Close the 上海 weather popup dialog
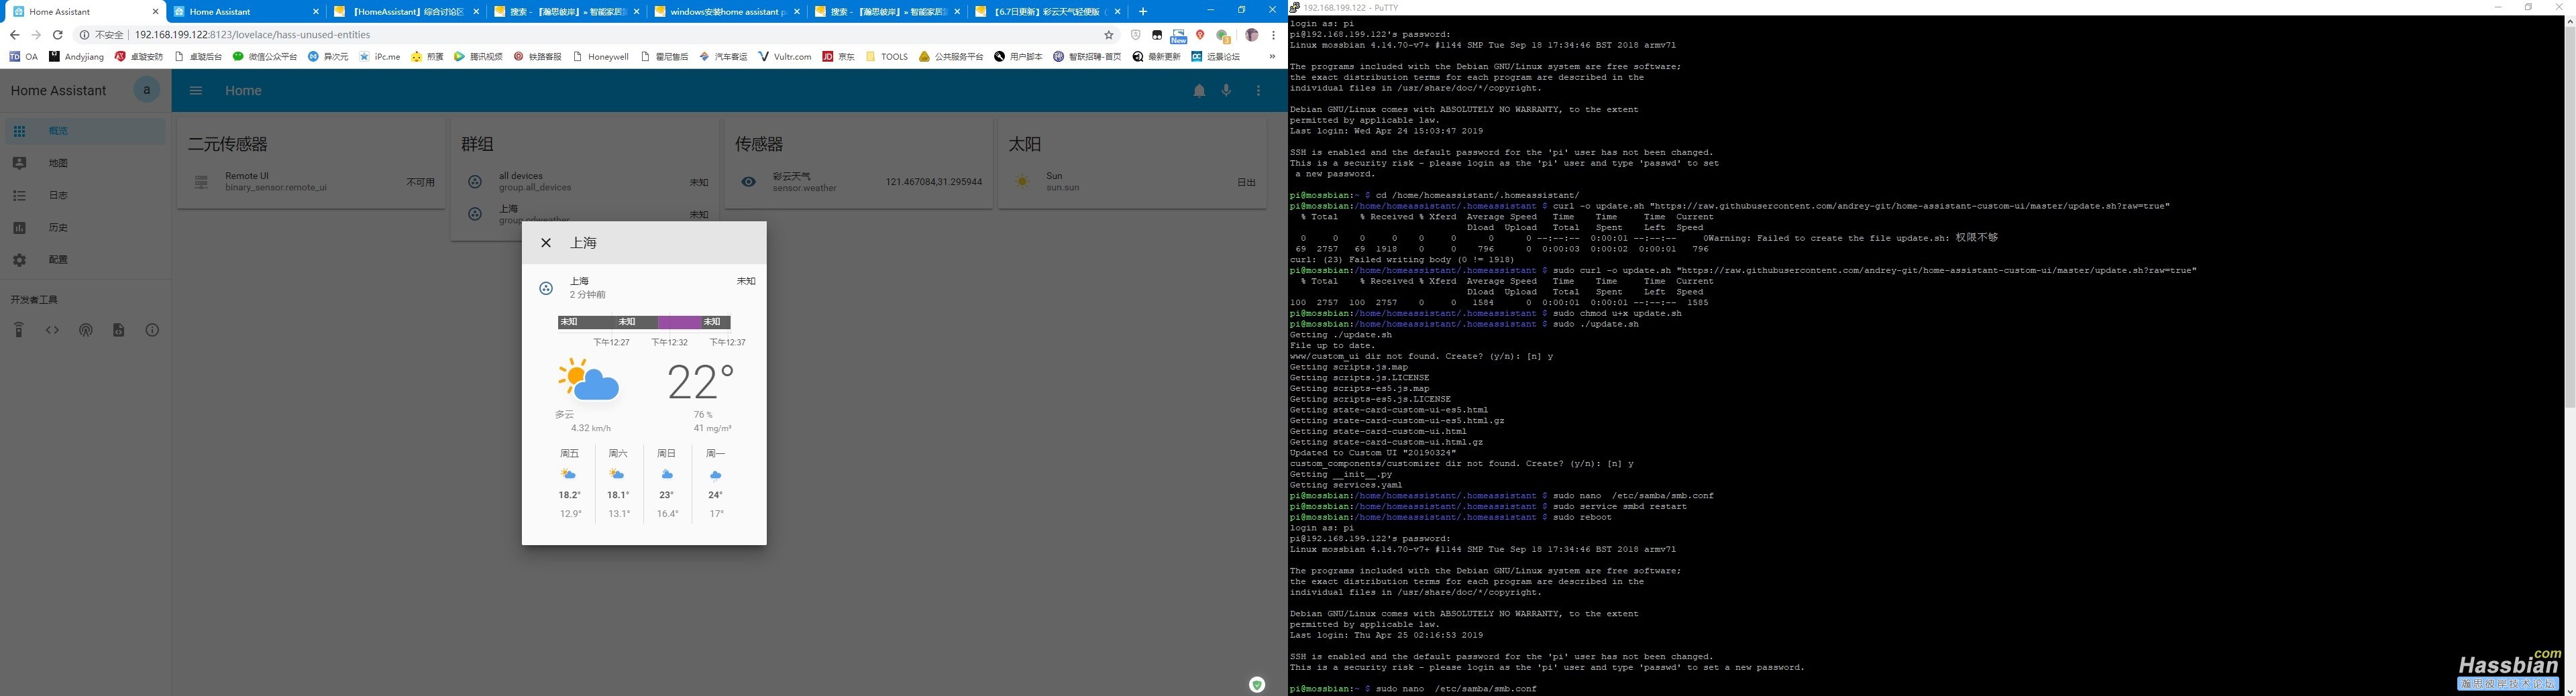 546,243
